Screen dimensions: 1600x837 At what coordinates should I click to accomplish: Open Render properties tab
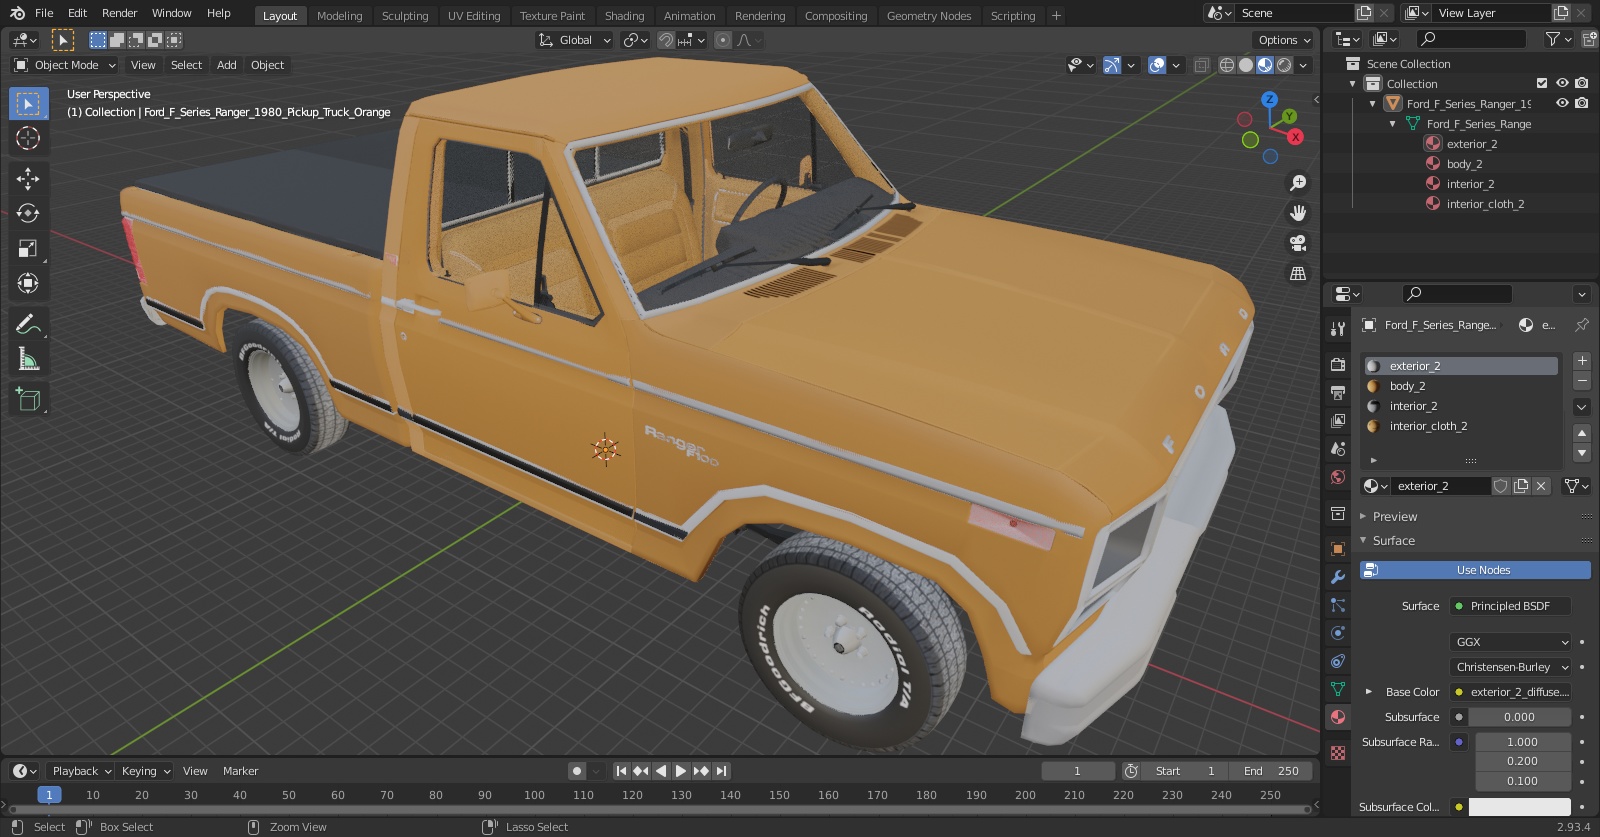point(1338,364)
